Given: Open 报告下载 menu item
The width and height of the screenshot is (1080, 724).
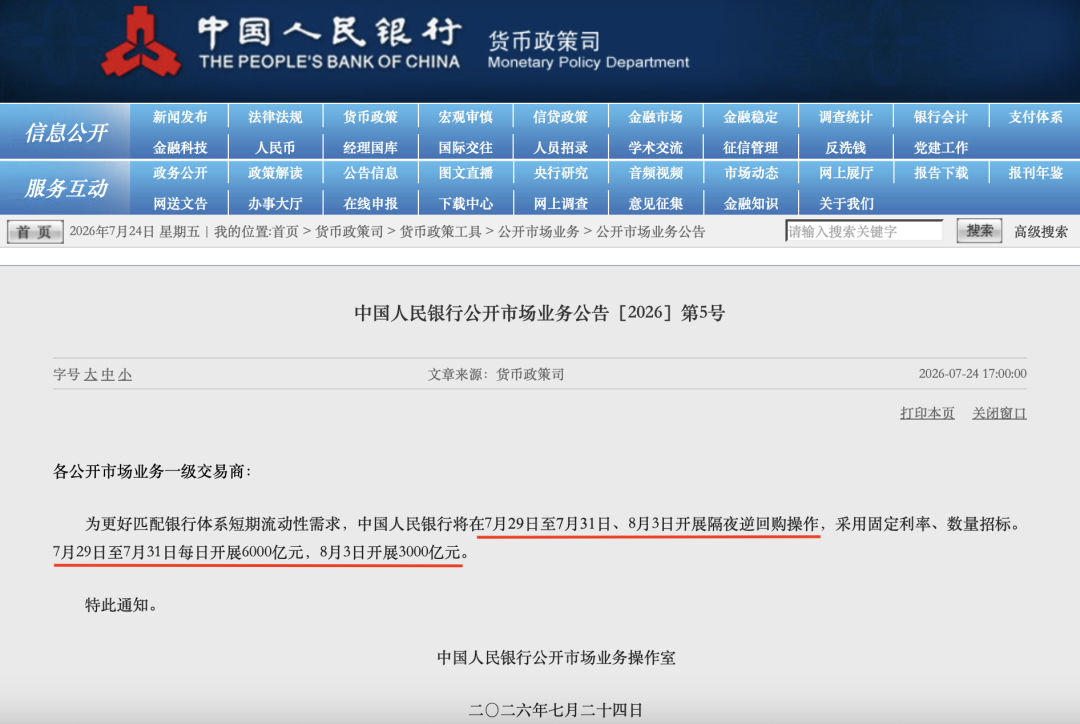Looking at the screenshot, I should [941, 173].
